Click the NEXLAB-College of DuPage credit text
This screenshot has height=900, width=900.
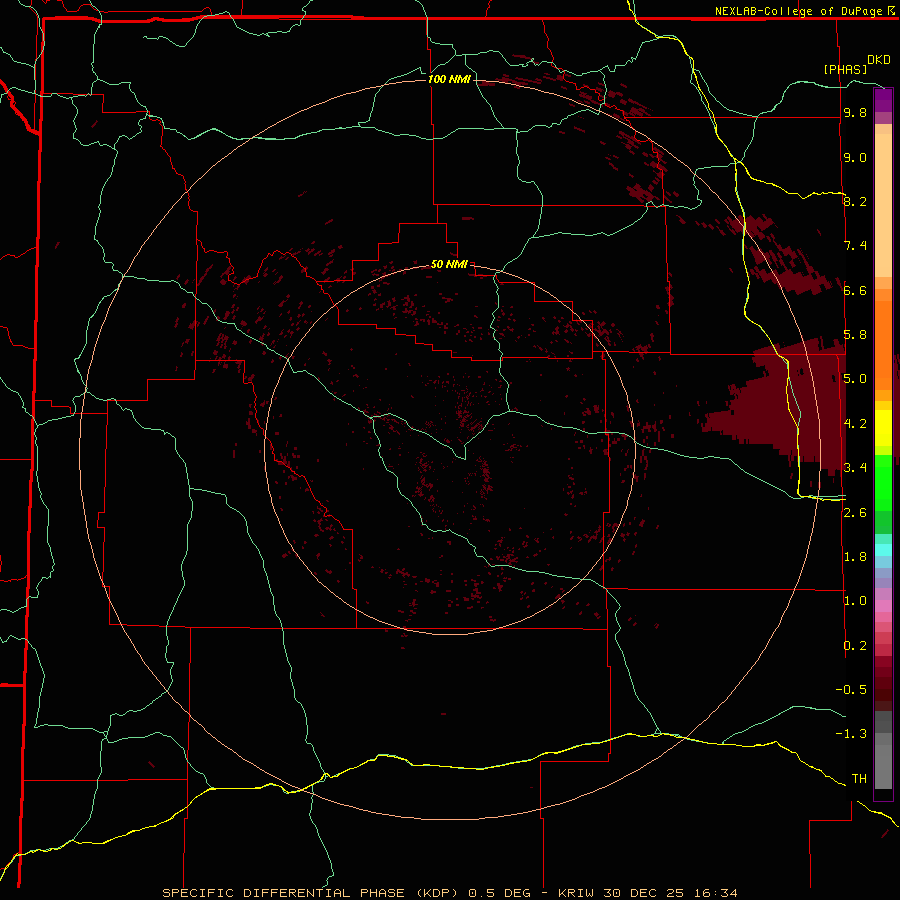pos(799,11)
